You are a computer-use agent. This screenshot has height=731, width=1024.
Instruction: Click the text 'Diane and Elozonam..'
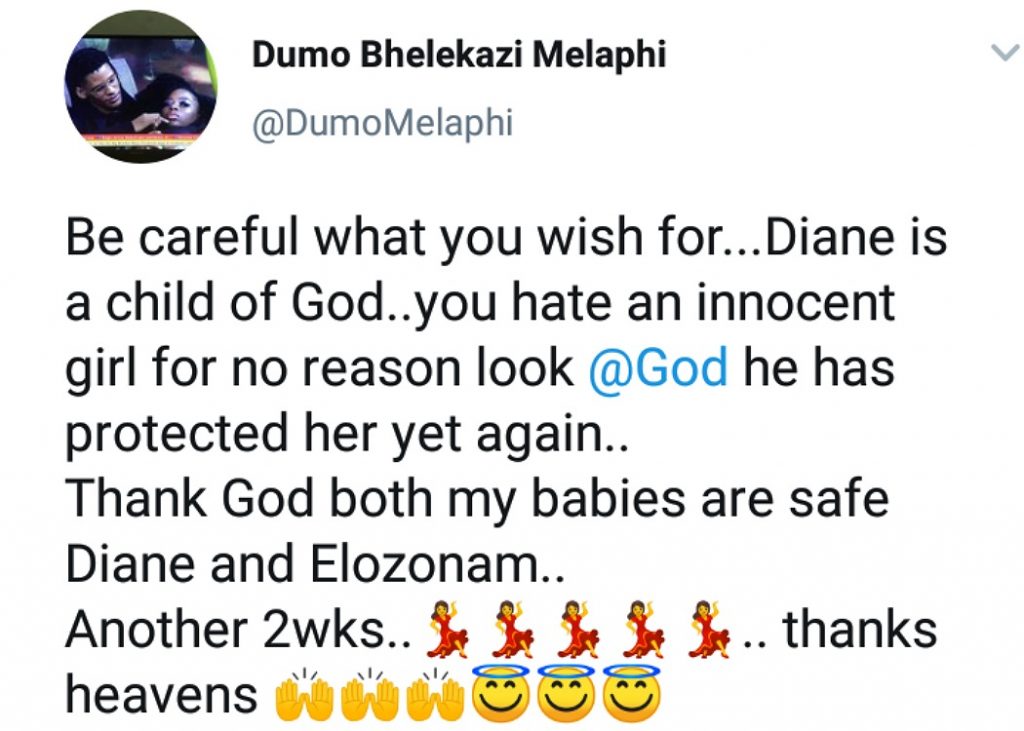click(x=315, y=564)
